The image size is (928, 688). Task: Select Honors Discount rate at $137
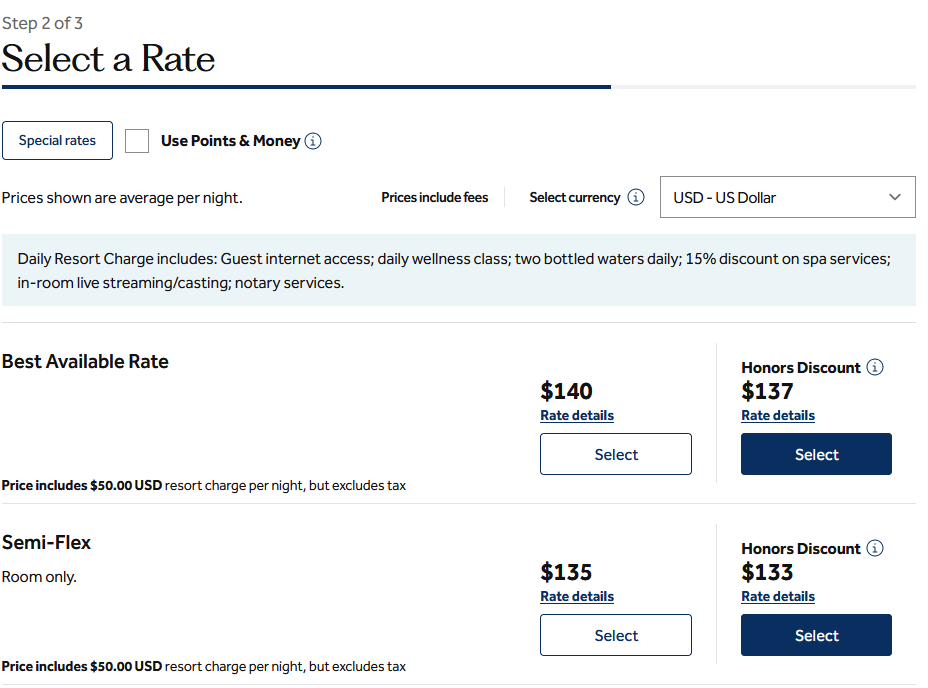[x=816, y=454]
